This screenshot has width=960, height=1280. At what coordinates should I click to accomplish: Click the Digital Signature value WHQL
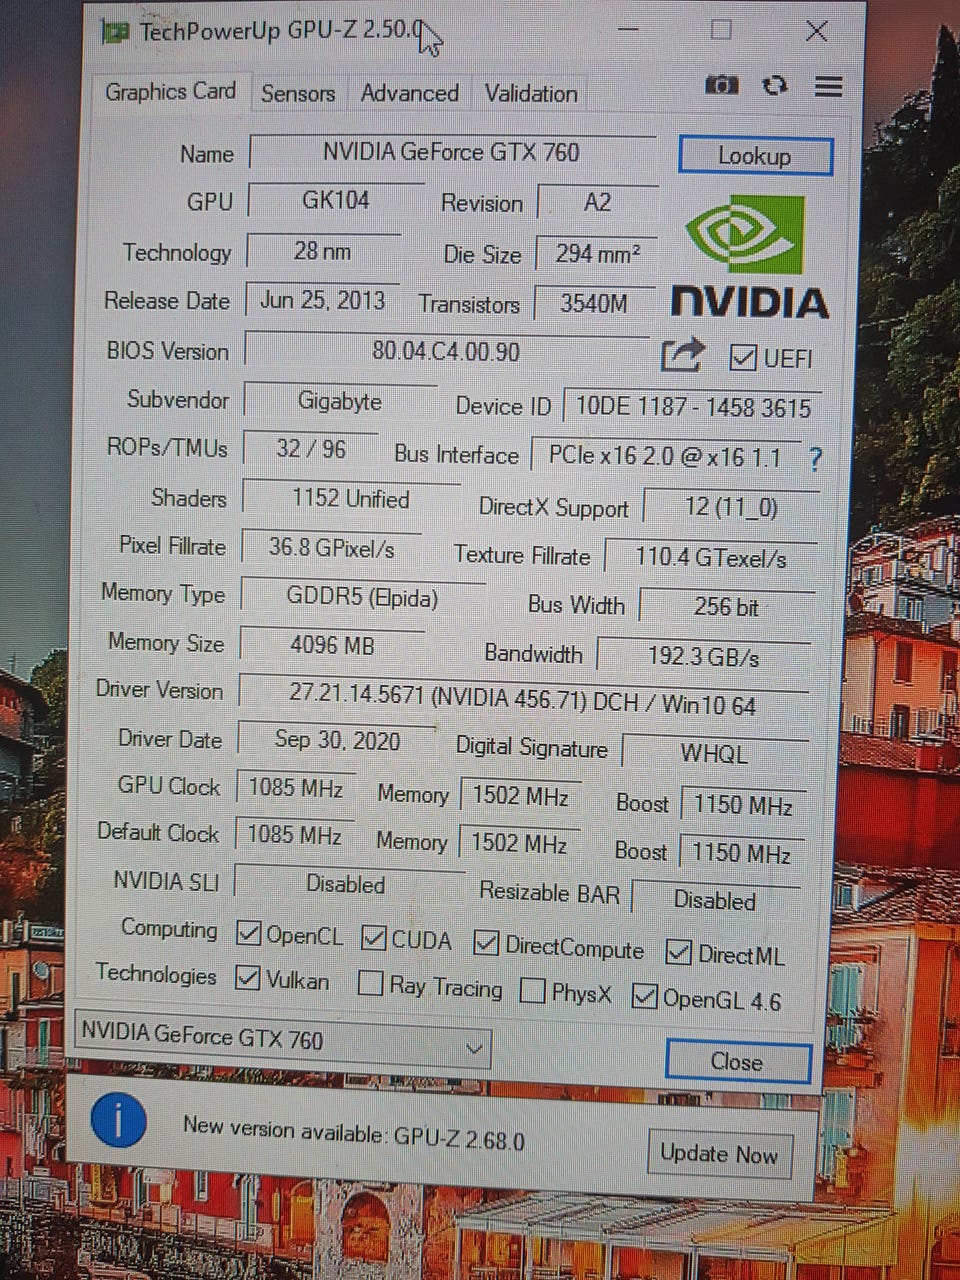[x=714, y=753]
